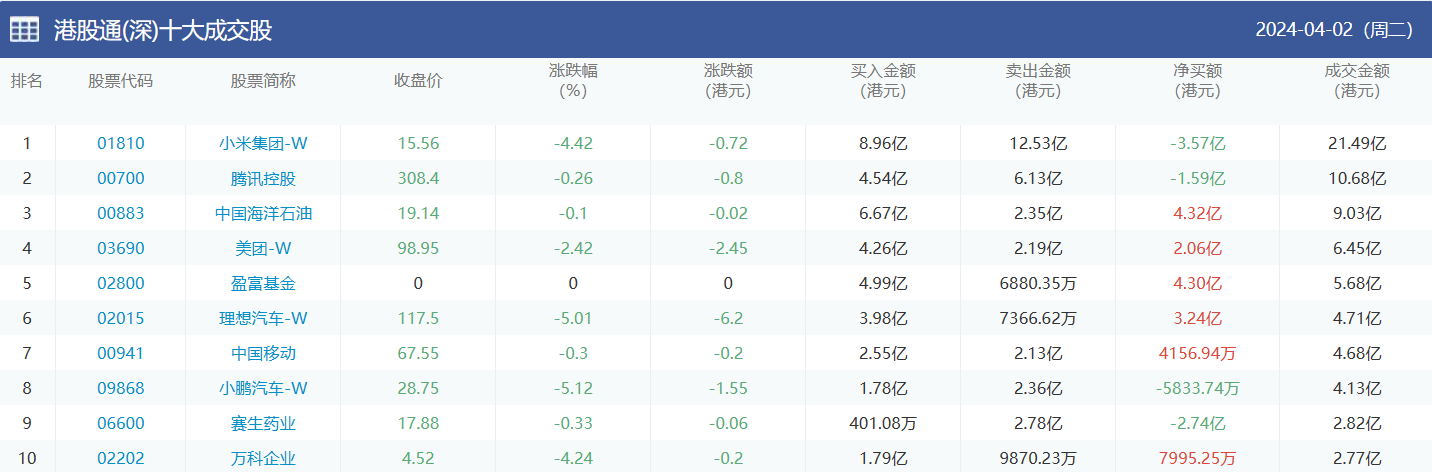Click 盈富基金 fund name
Screen dimensions: 1432x472
[x=263, y=283]
